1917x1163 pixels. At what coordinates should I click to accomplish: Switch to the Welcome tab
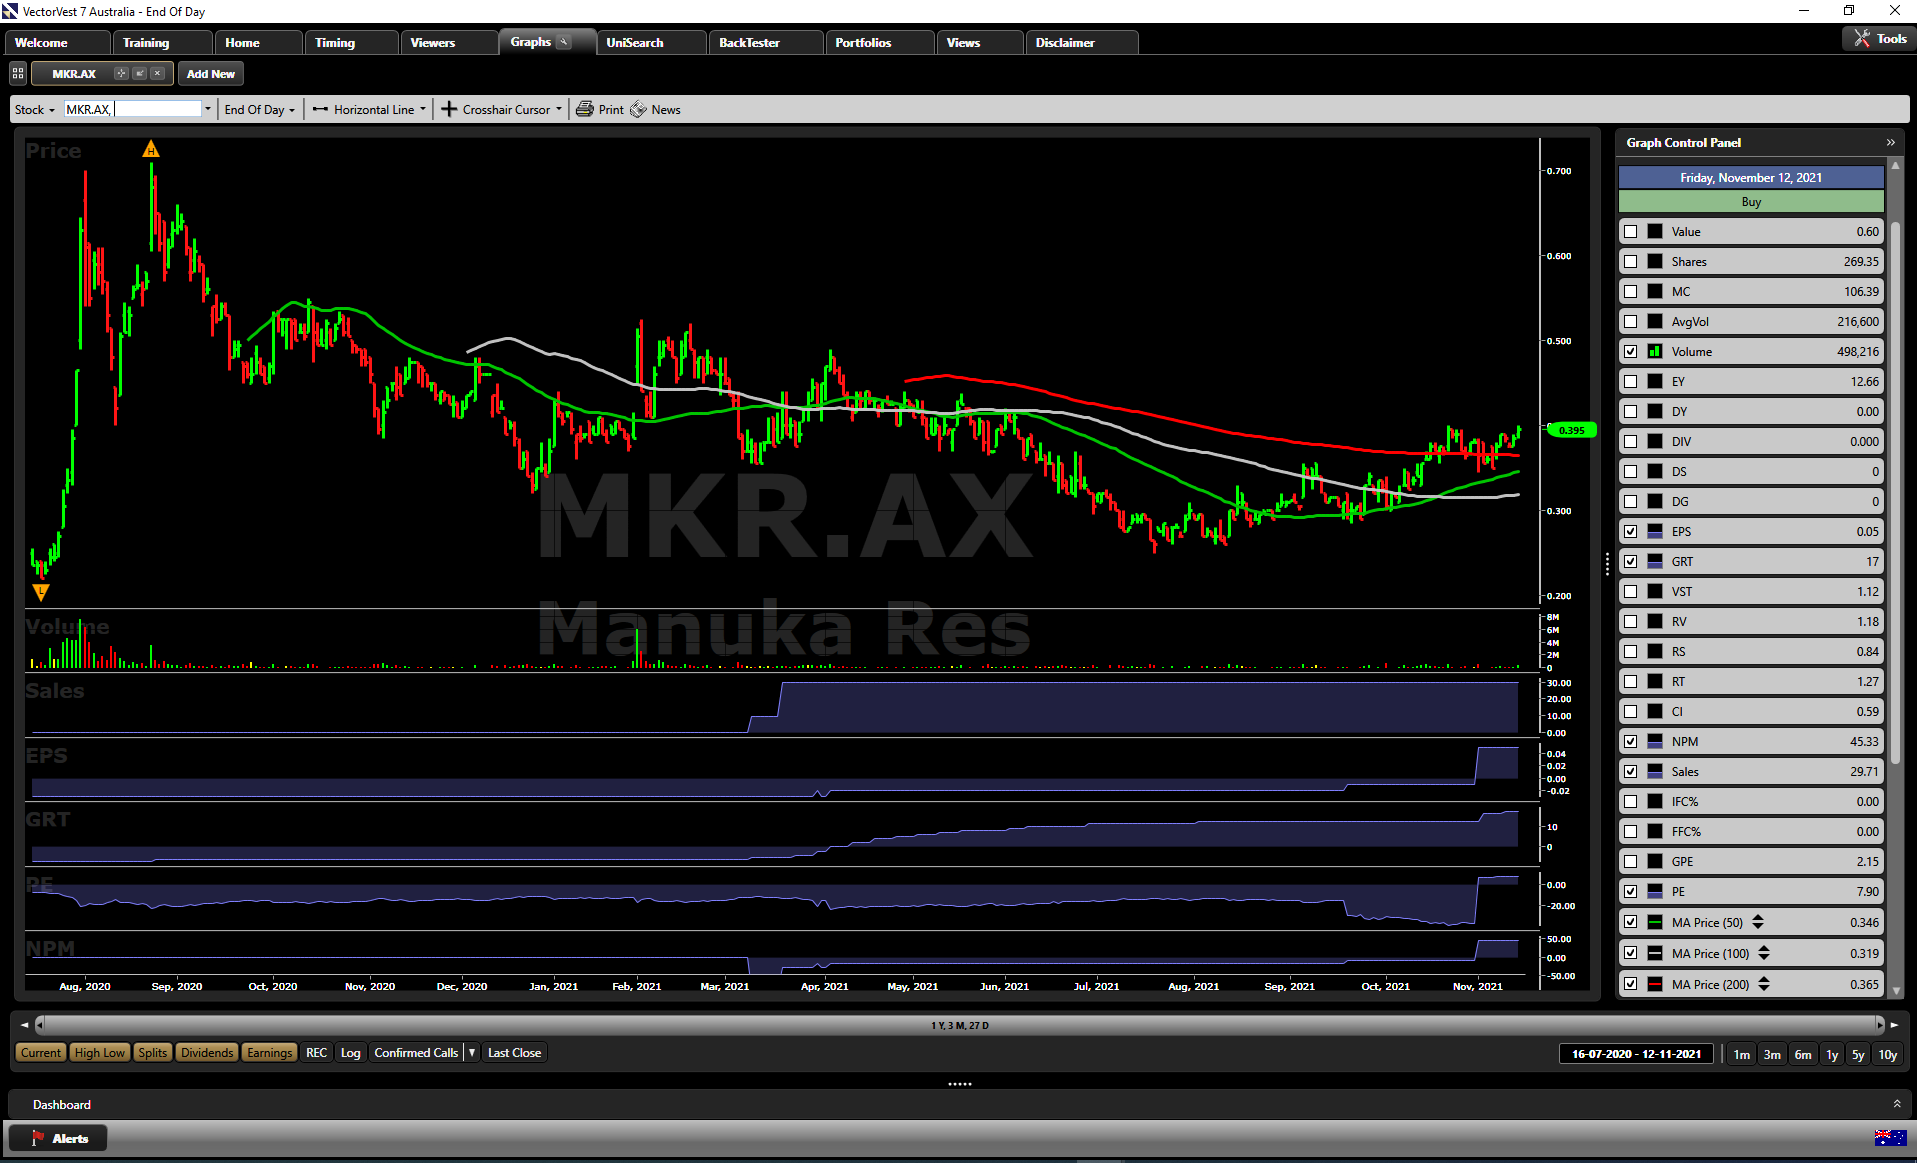[57, 42]
